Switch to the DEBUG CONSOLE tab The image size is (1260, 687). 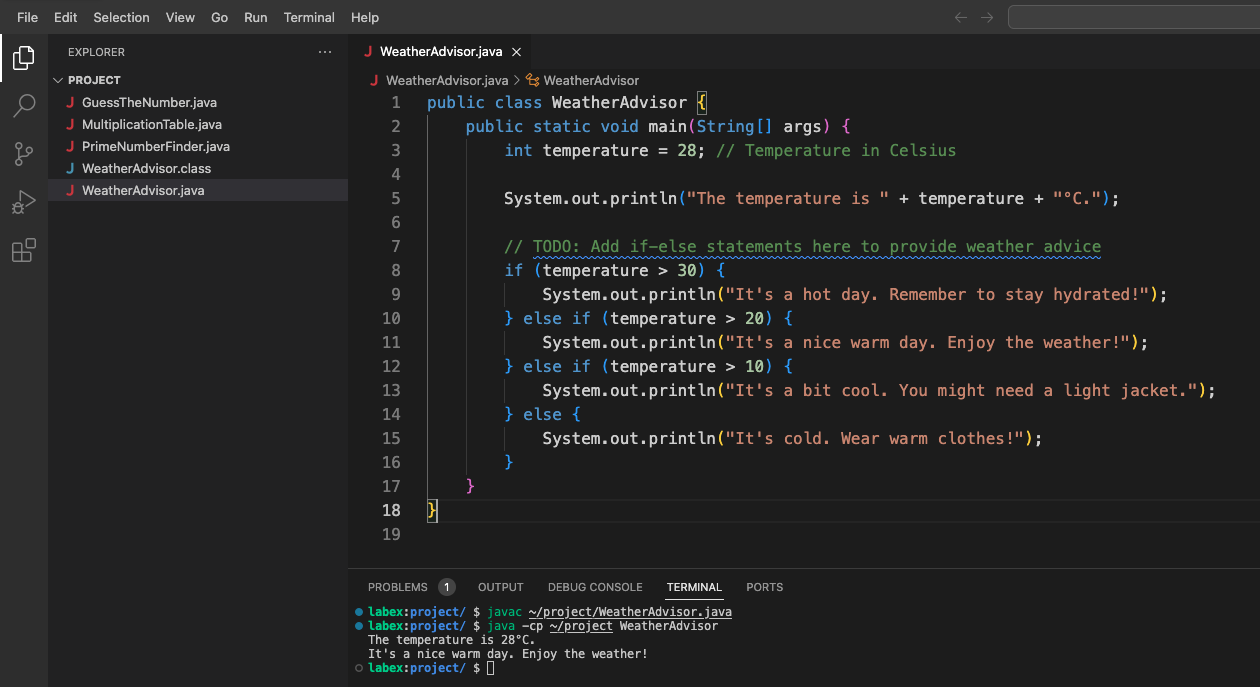point(595,587)
